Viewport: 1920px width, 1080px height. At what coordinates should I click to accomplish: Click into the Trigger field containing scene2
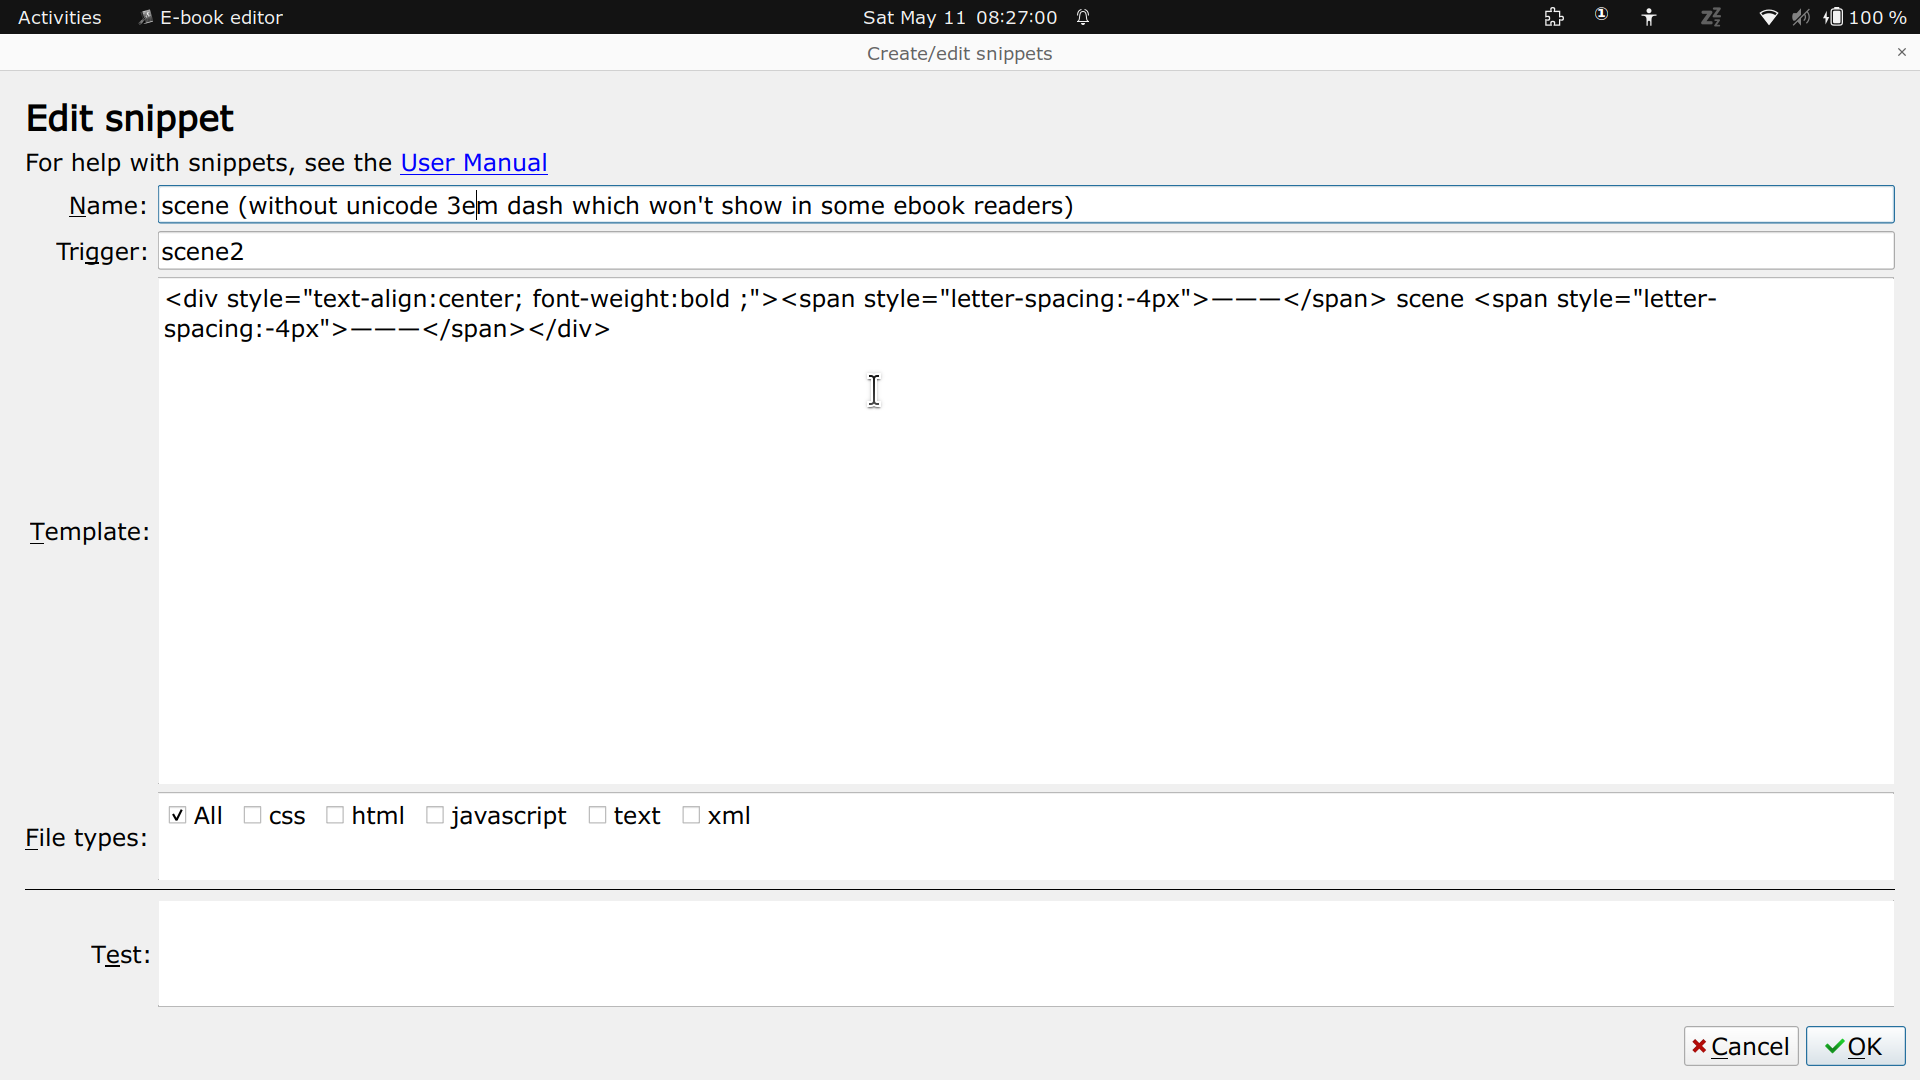[x=1025, y=251]
